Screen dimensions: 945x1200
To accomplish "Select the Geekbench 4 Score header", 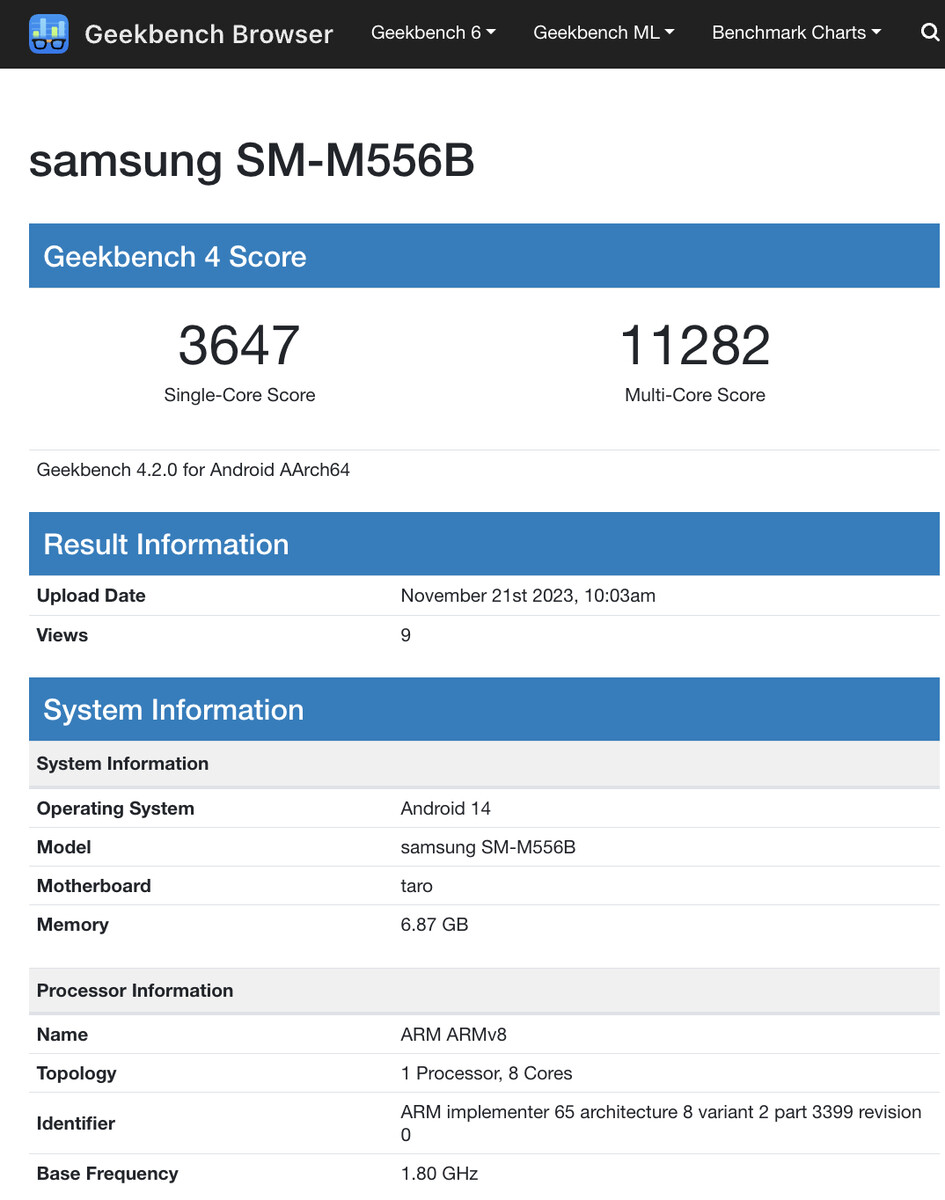I will click(175, 257).
